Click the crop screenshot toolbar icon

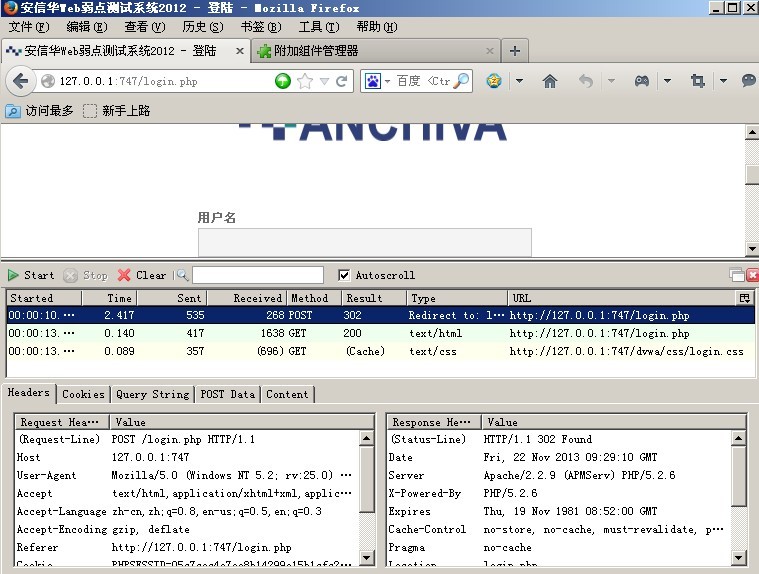[698, 81]
